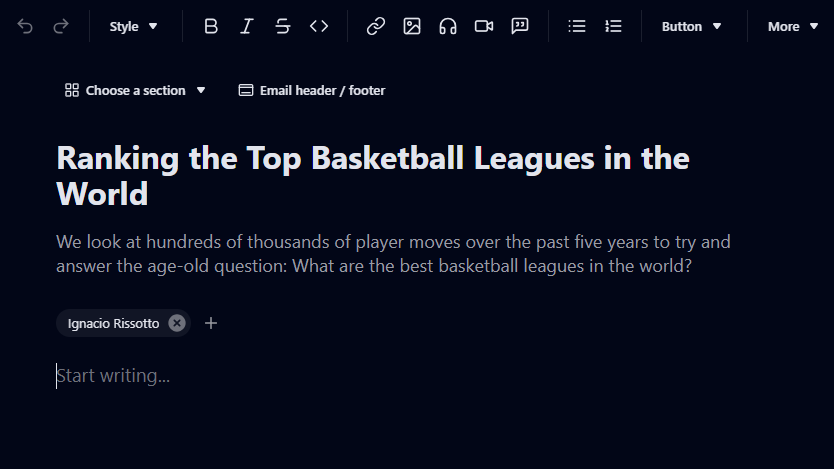This screenshot has width=834, height=469.
Task: Insert an image
Action: [x=412, y=26]
